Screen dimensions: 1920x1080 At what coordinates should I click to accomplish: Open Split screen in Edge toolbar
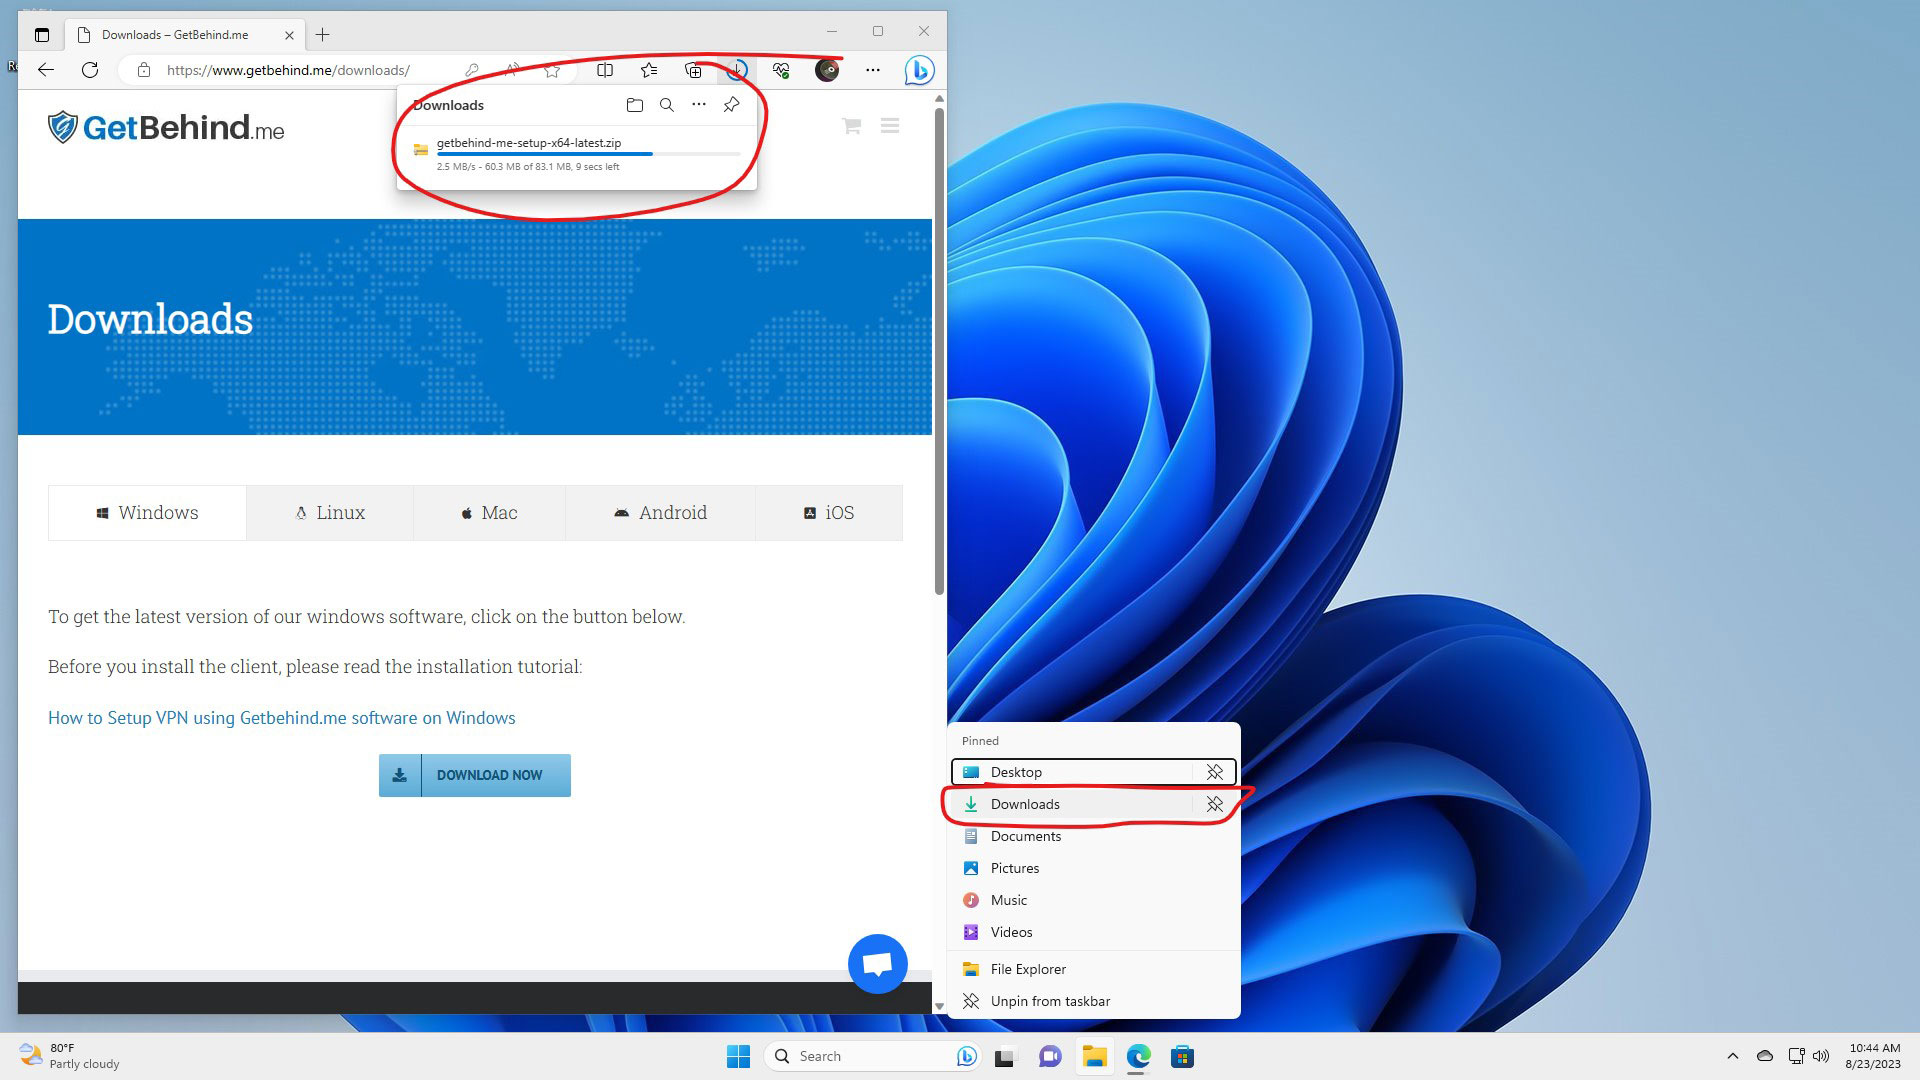[605, 70]
